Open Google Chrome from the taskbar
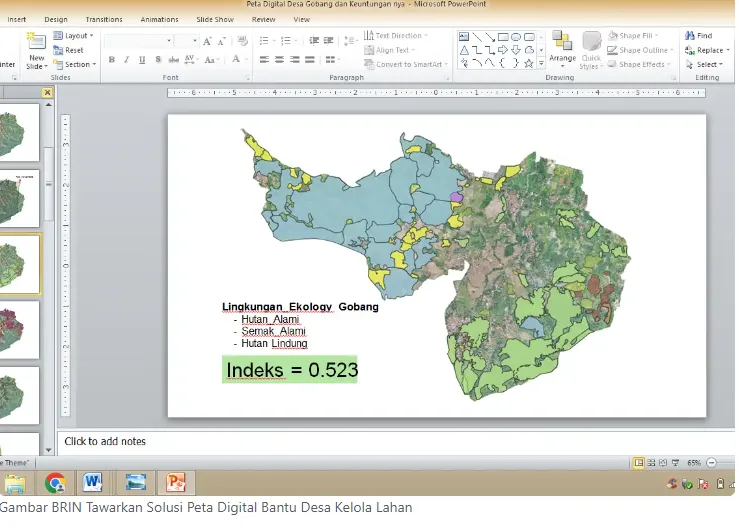This screenshot has height=529, width=739. [55, 483]
